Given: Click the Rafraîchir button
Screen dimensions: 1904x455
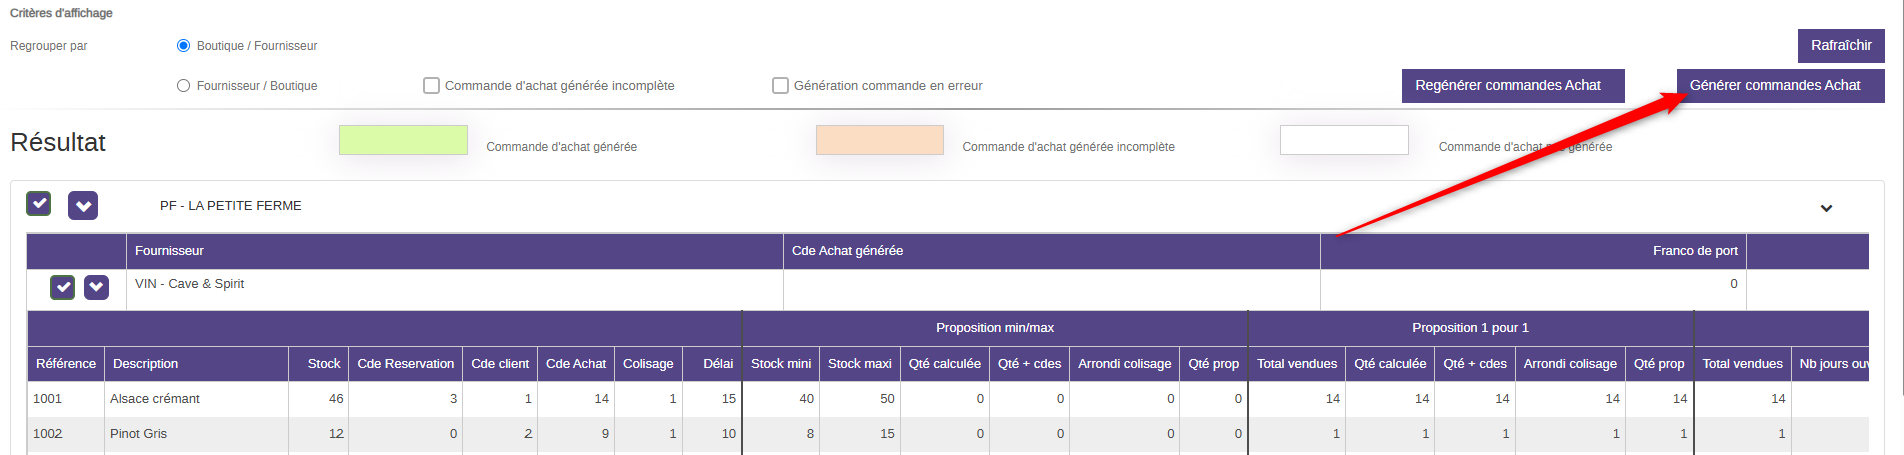Looking at the screenshot, I should (1840, 46).
